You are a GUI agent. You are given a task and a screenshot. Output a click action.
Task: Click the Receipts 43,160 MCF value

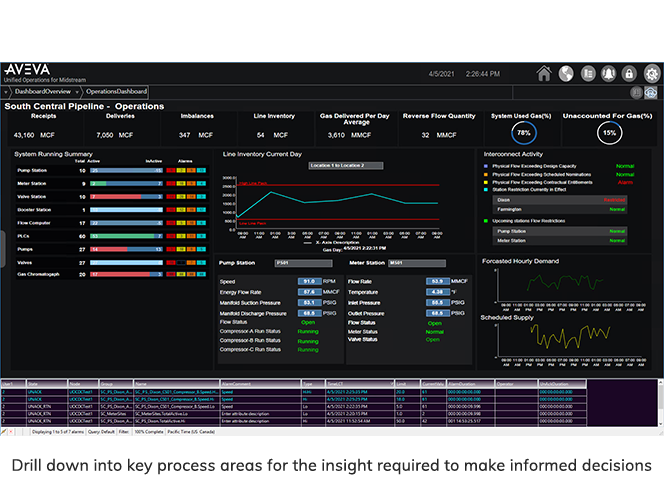point(34,135)
